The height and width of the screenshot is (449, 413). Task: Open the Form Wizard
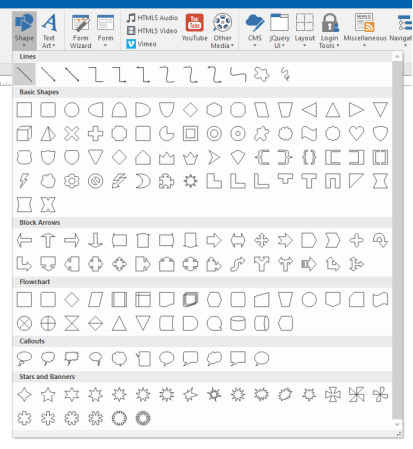pyautogui.click(x=81, y=31)
